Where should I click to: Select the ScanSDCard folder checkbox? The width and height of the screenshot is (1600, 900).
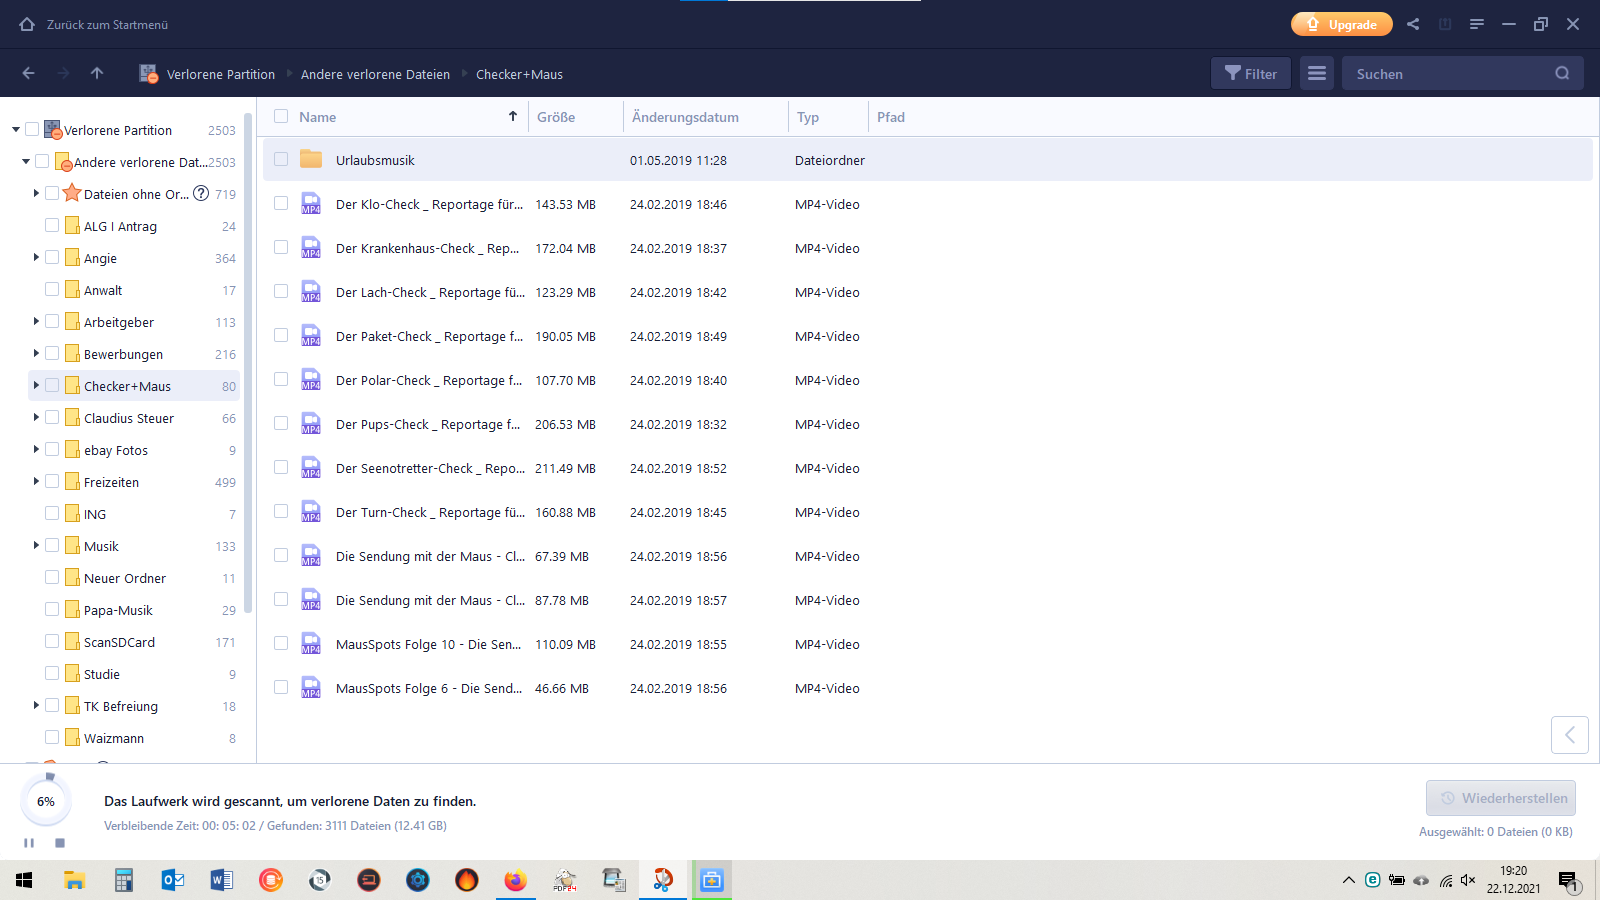[x=52, y=641]
